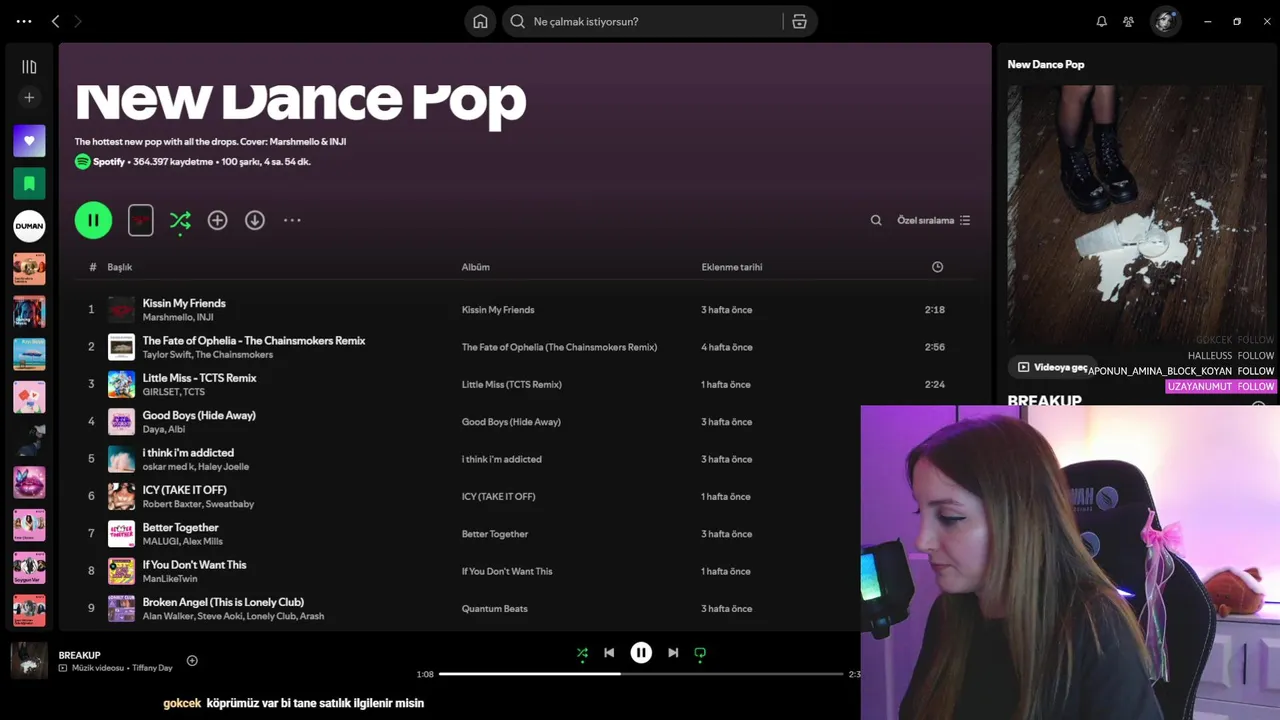
Task: Sort by the 'Eklenme tarihi' column header
Action: pos(732,267)
